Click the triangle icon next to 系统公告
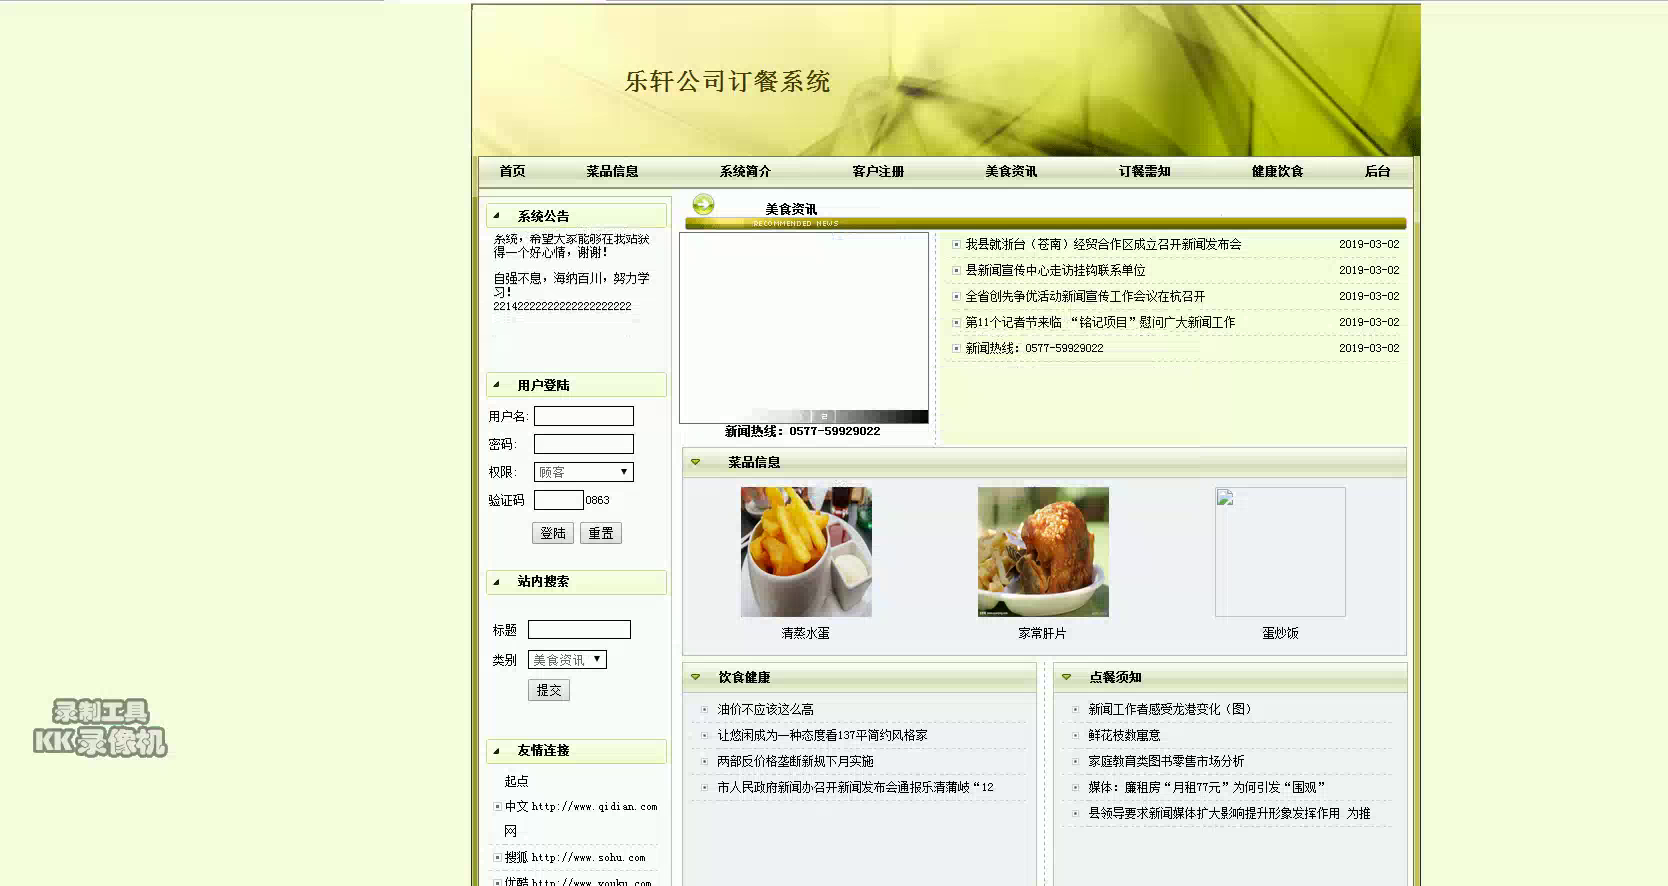This screenshot has width=1668, height=886. pos(496,215)
